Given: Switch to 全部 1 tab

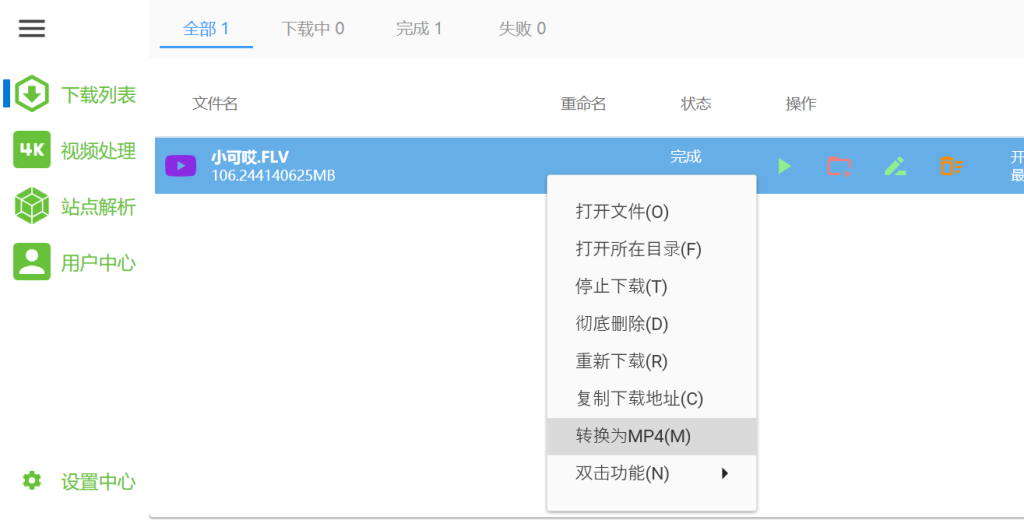Looking at the screenshot, I should (x=206, y=29).
